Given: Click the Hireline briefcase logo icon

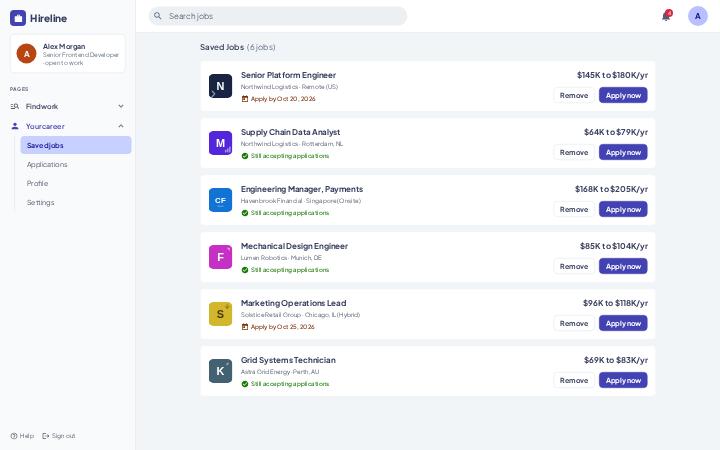Looking at the screenshot, I should [x=18, y=18].
